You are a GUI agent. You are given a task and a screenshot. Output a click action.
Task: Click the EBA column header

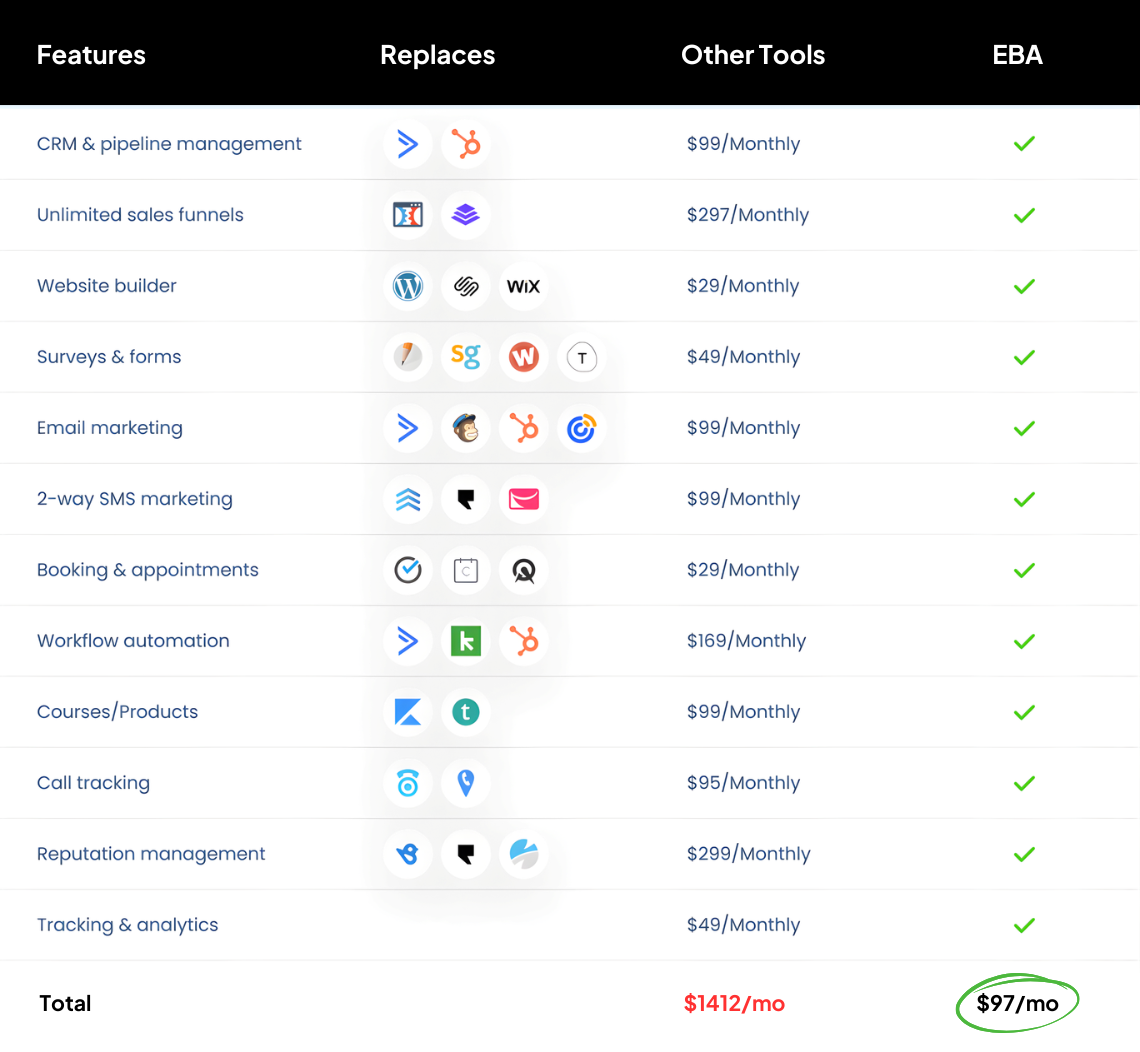pyautogui.click(x=1017, y=55)
